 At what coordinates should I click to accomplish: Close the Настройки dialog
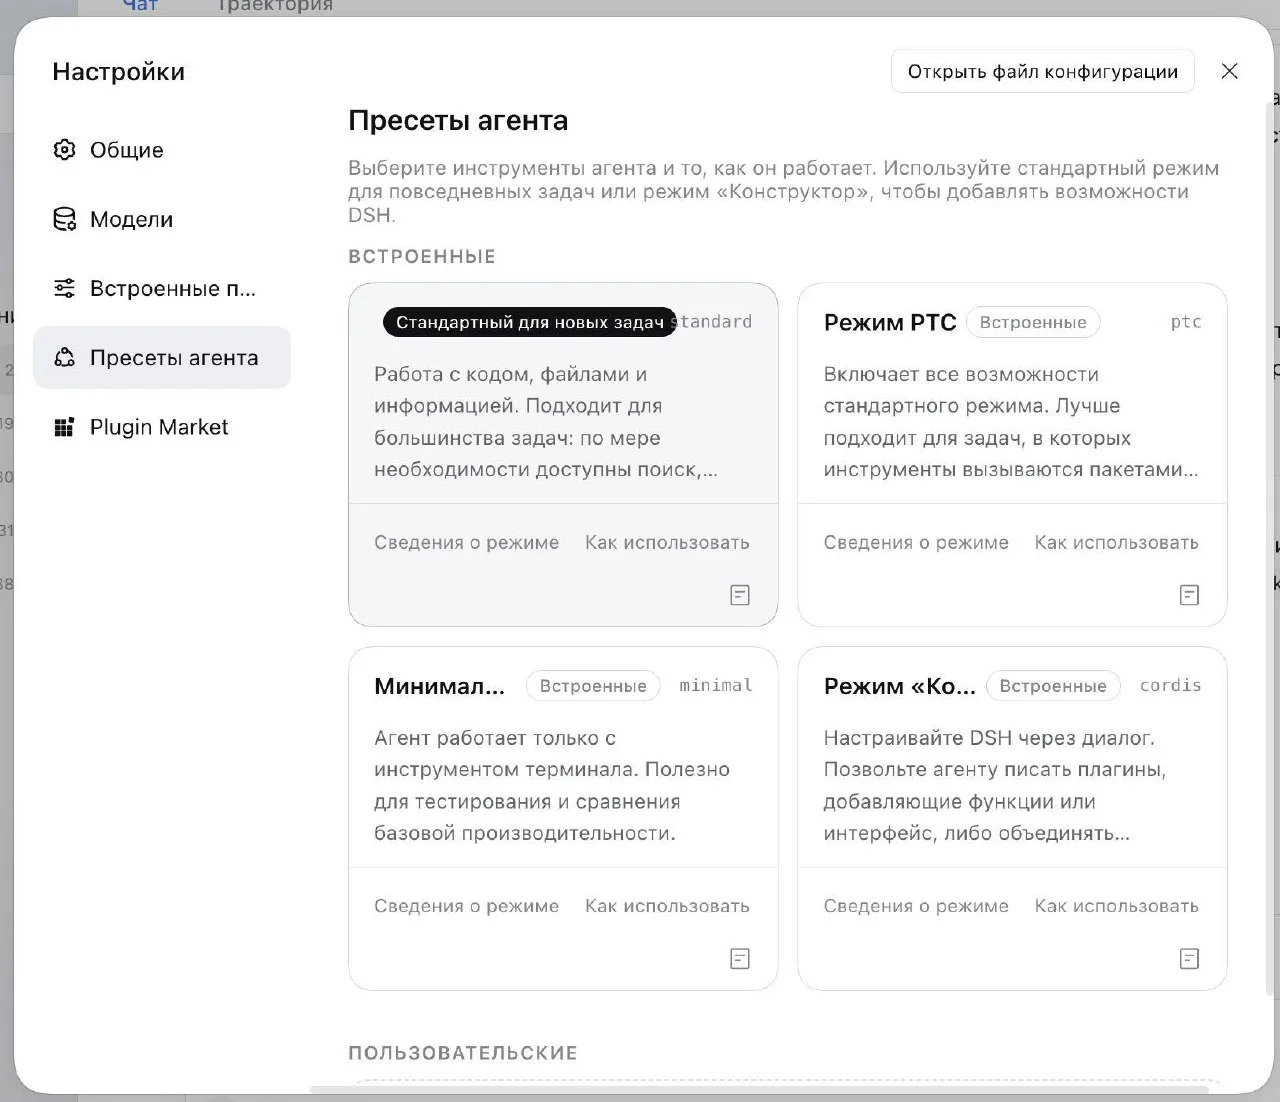point(1230,71)
